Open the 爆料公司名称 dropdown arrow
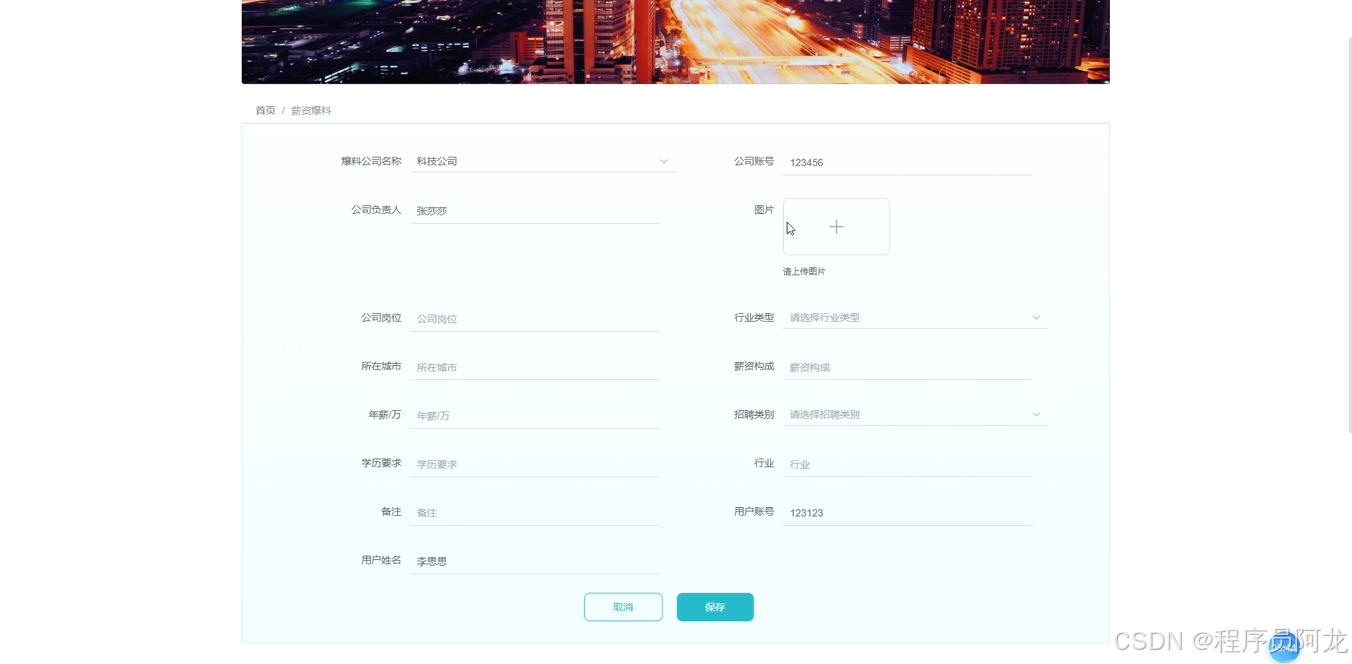The width and height of the screenshot is (1352, 664). [663, 161]
